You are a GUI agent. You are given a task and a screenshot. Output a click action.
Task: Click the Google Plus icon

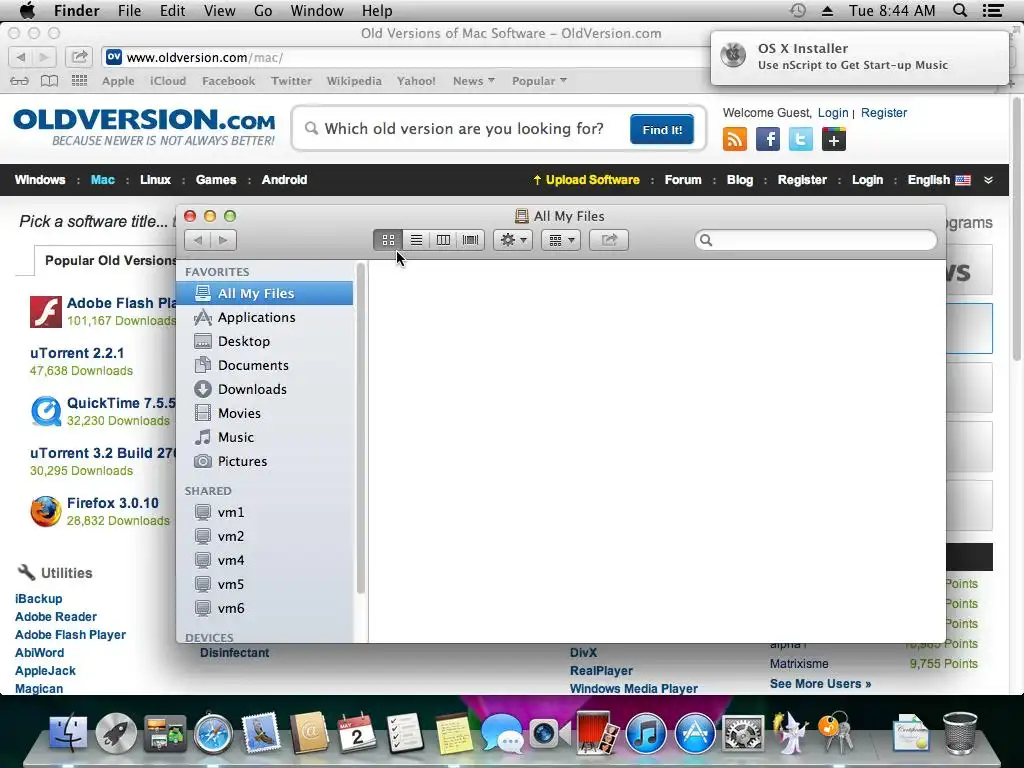tap(833, 139)
